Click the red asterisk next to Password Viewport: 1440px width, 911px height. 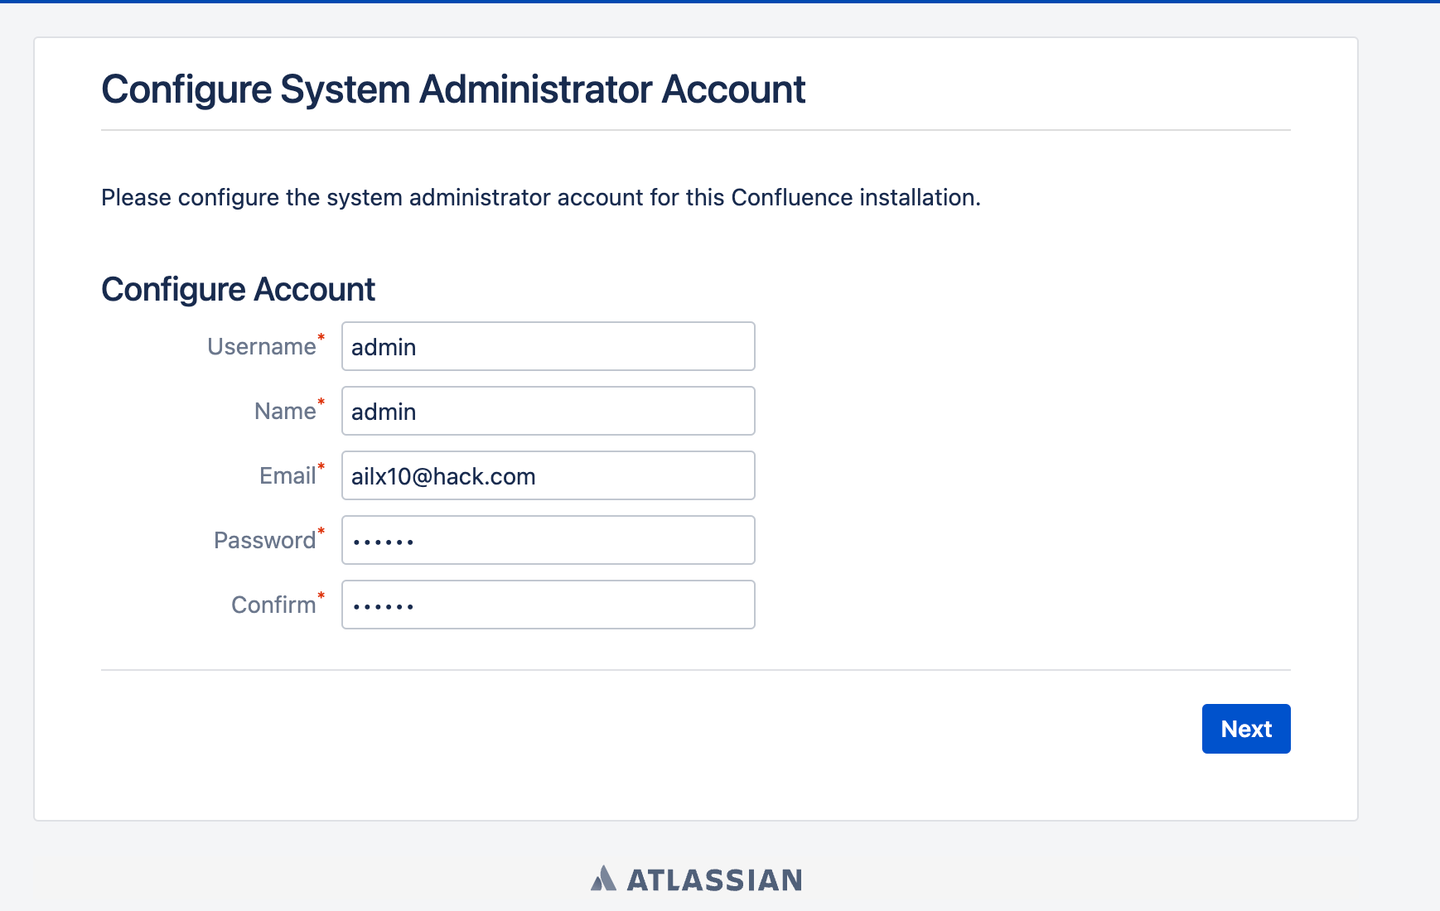point(322,531)
